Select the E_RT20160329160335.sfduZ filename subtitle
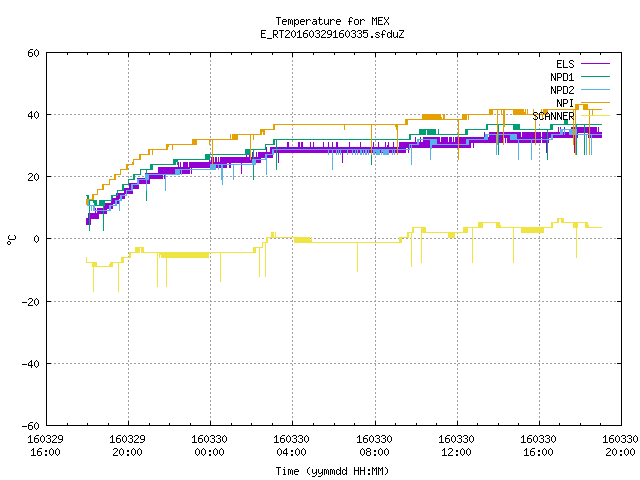This screenshot has height=480, width=640. 332,34
